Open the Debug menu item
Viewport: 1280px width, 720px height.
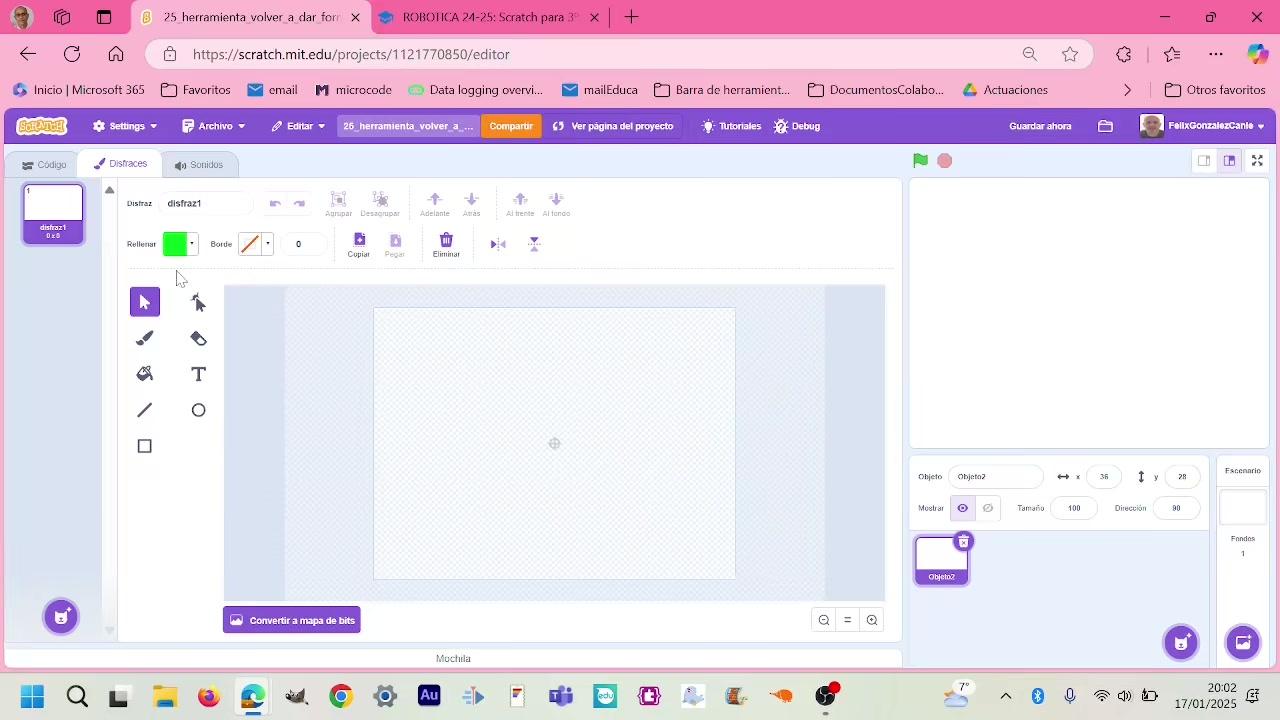pyautogui.click(x=797, y=126)
